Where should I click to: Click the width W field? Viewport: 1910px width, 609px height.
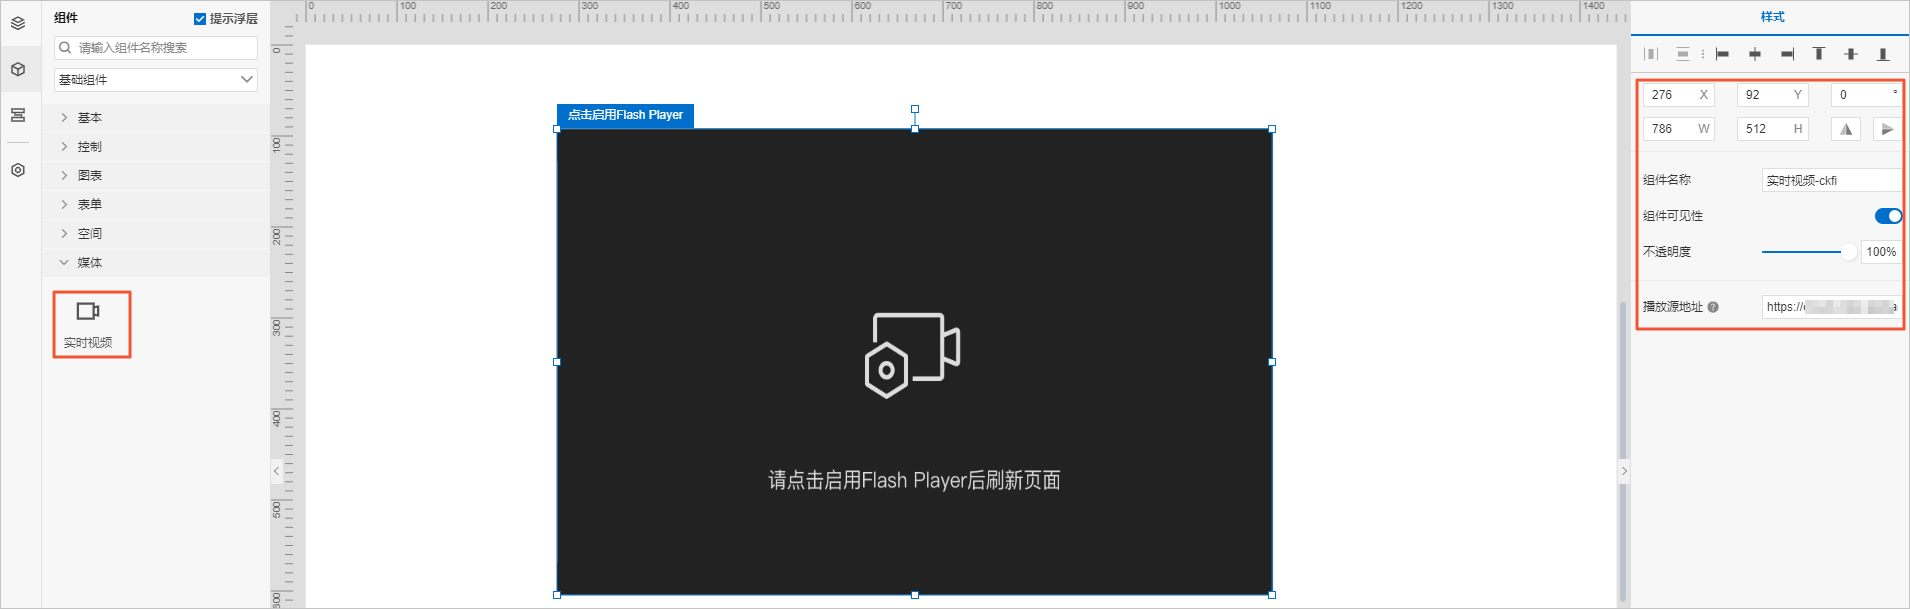pos(1679,129)
